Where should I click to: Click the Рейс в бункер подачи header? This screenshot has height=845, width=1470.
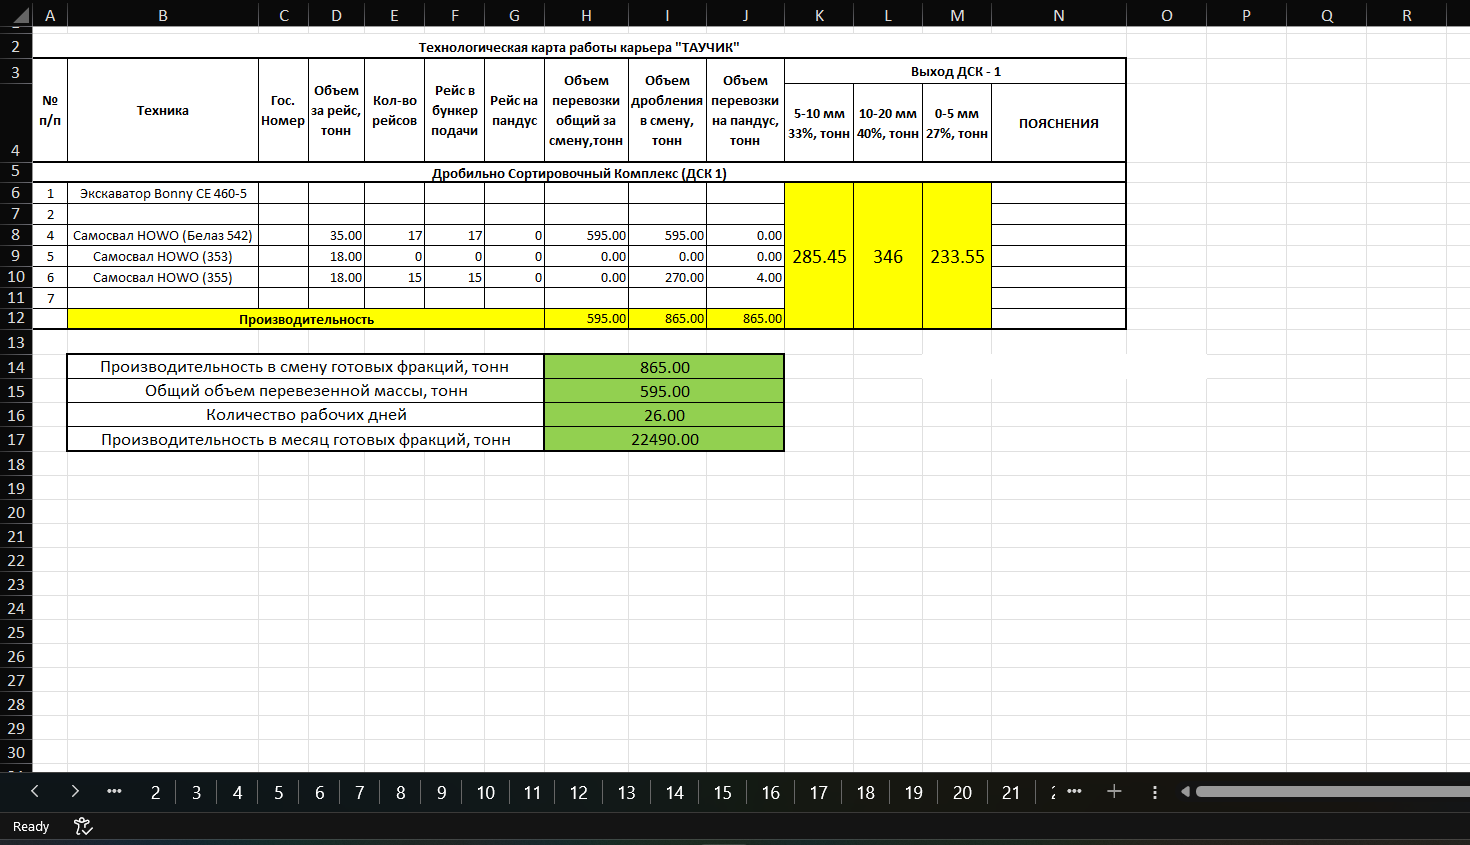(x=455, y=110)
